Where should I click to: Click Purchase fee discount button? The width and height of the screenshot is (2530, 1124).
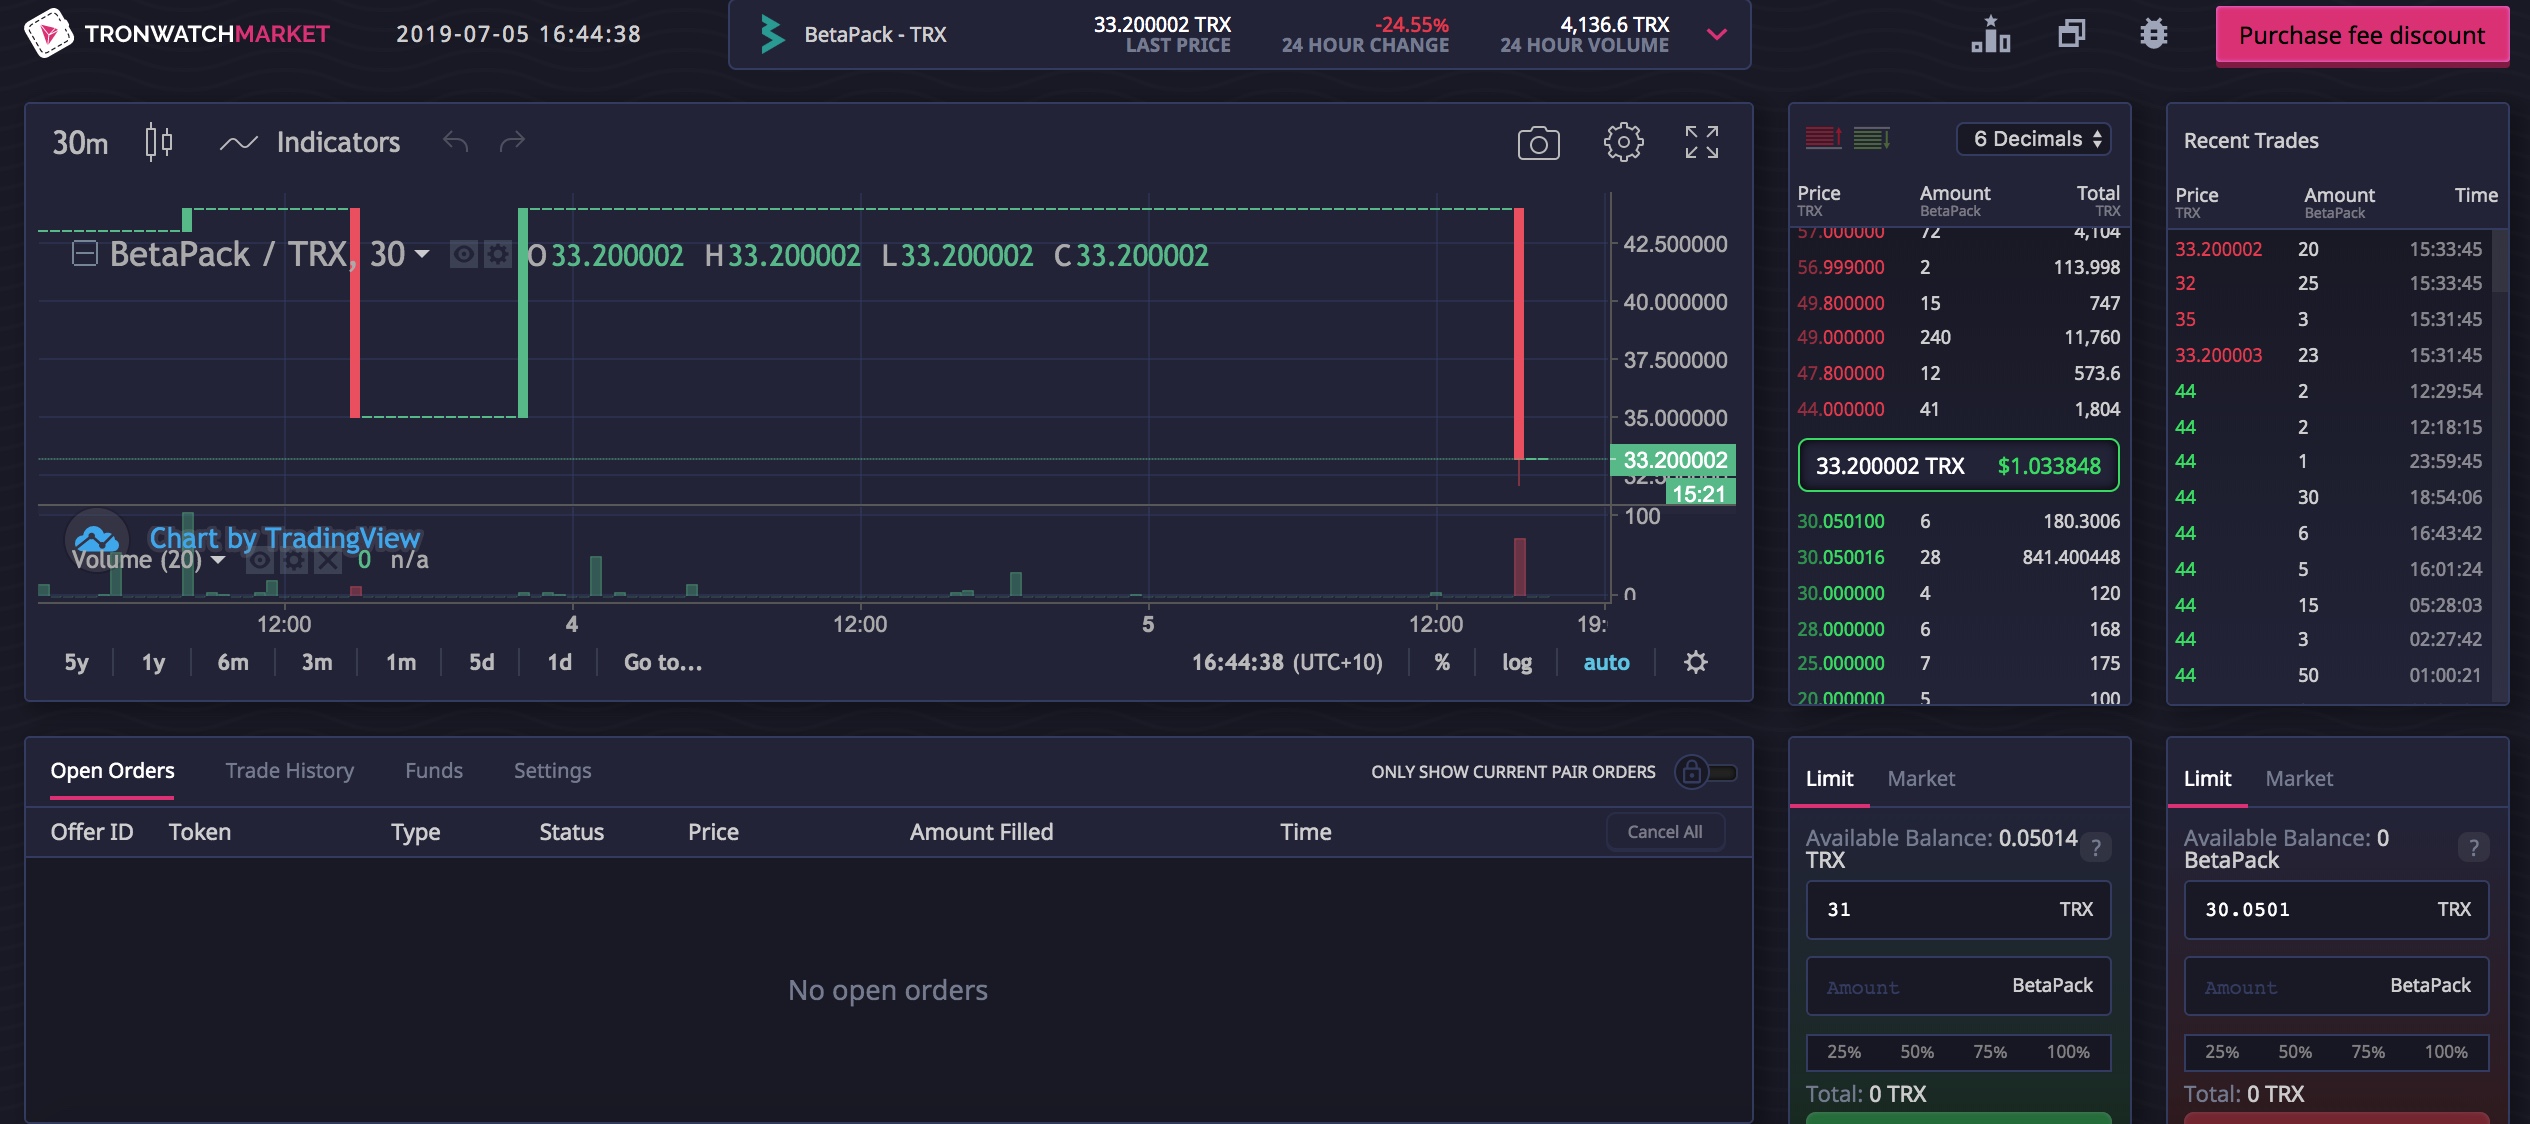click(2362, 36)
